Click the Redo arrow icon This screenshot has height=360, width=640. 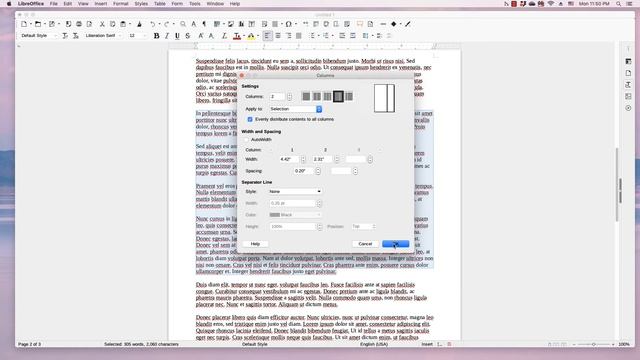166,24
